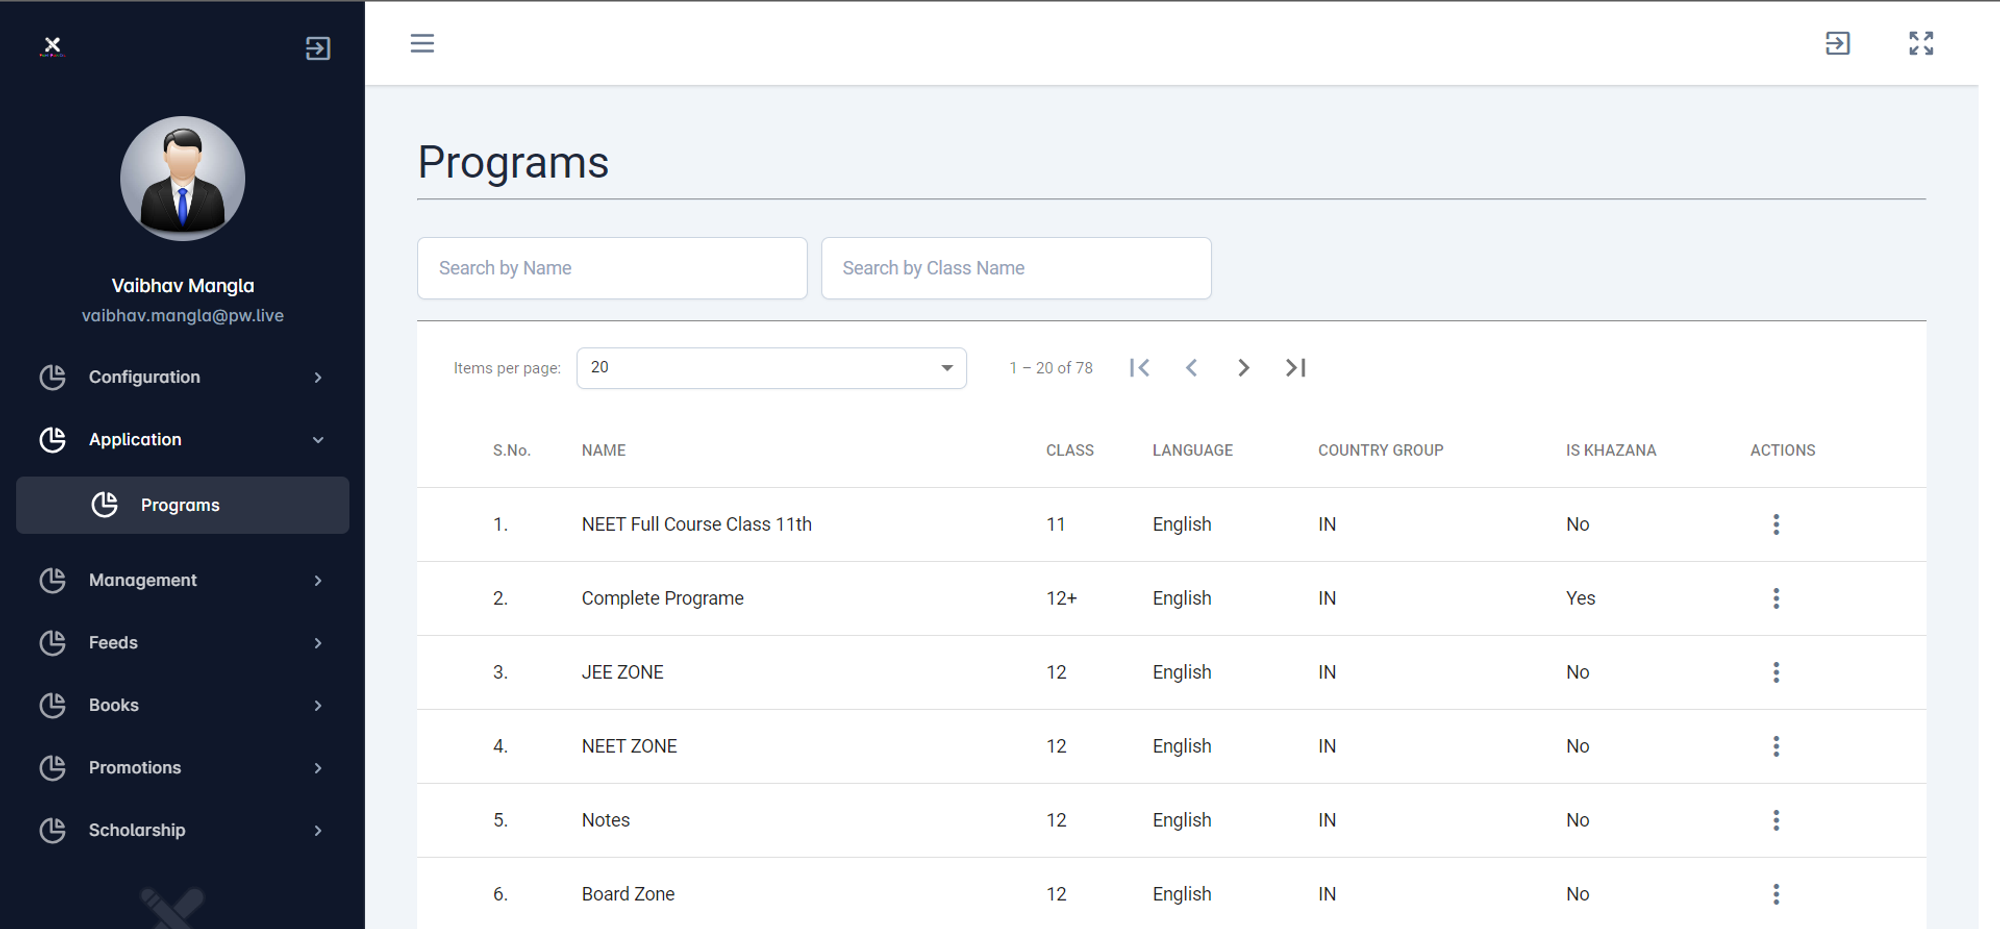2000x929 pixels.
Task: Jump to last page of programs
Action: pos(1295,368)
